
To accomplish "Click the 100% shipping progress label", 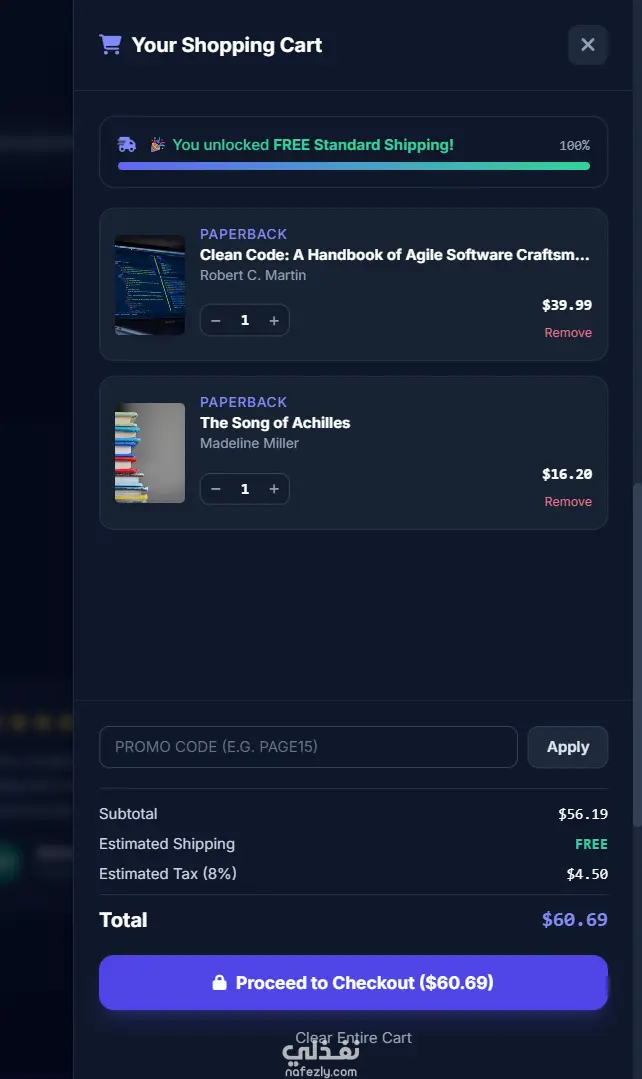I will (x=575, y=146).
